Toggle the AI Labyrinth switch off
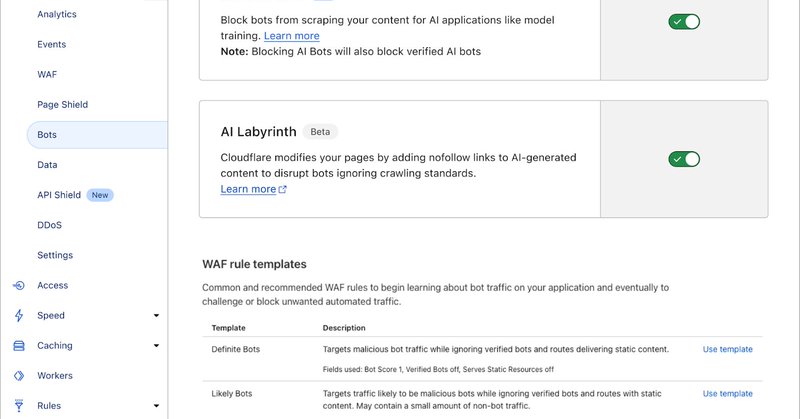The height and width of the screenshot is (419, 800). click(x=684, y=159)
